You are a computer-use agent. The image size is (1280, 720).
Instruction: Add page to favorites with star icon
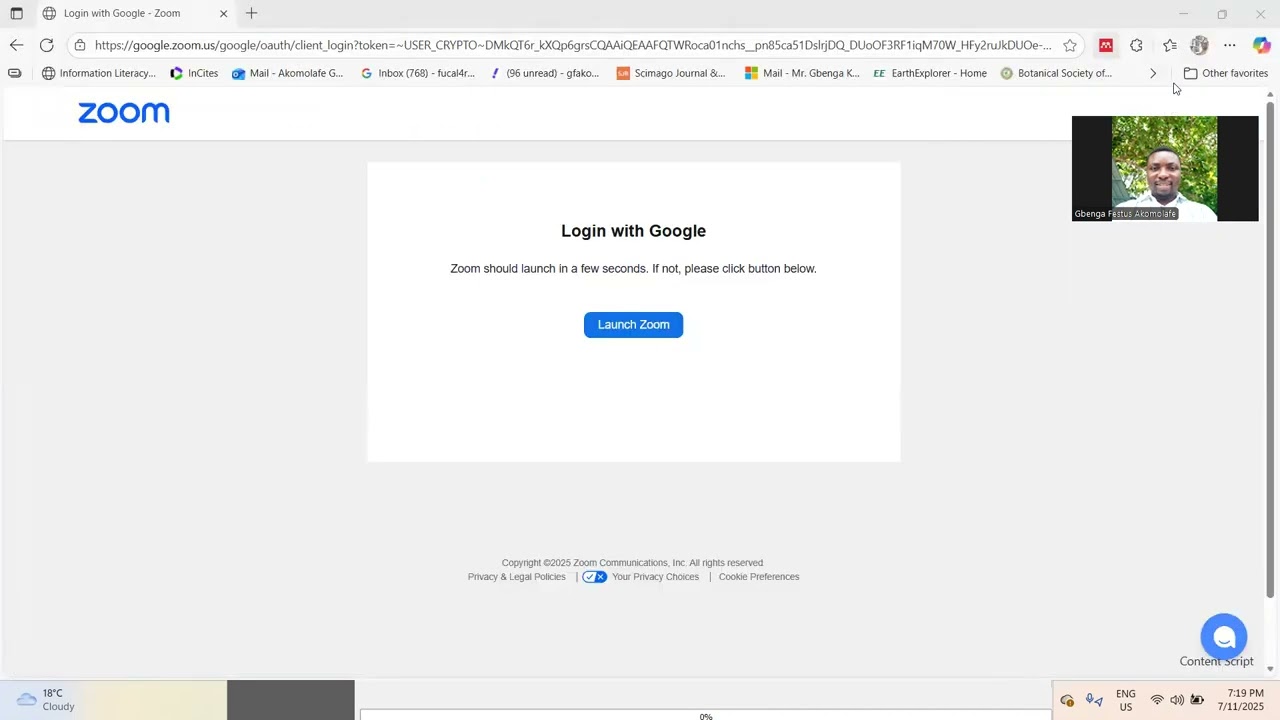pos(1070,45)
